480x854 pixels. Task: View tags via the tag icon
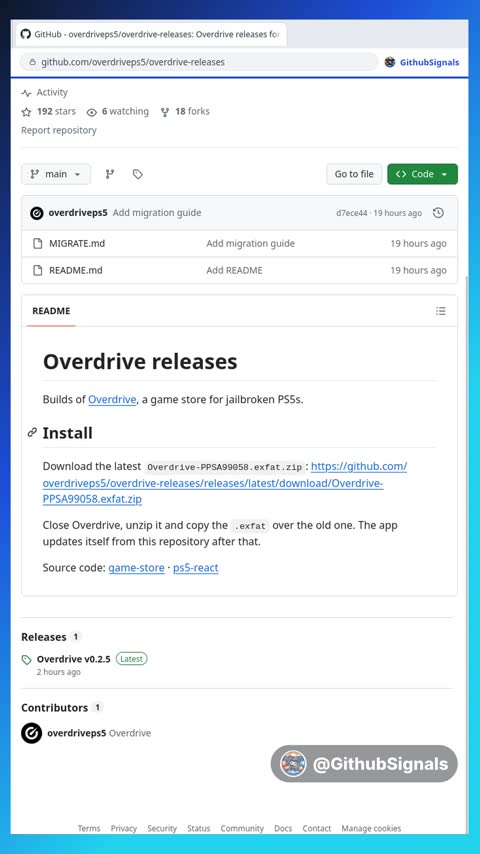tap(138, 174)
